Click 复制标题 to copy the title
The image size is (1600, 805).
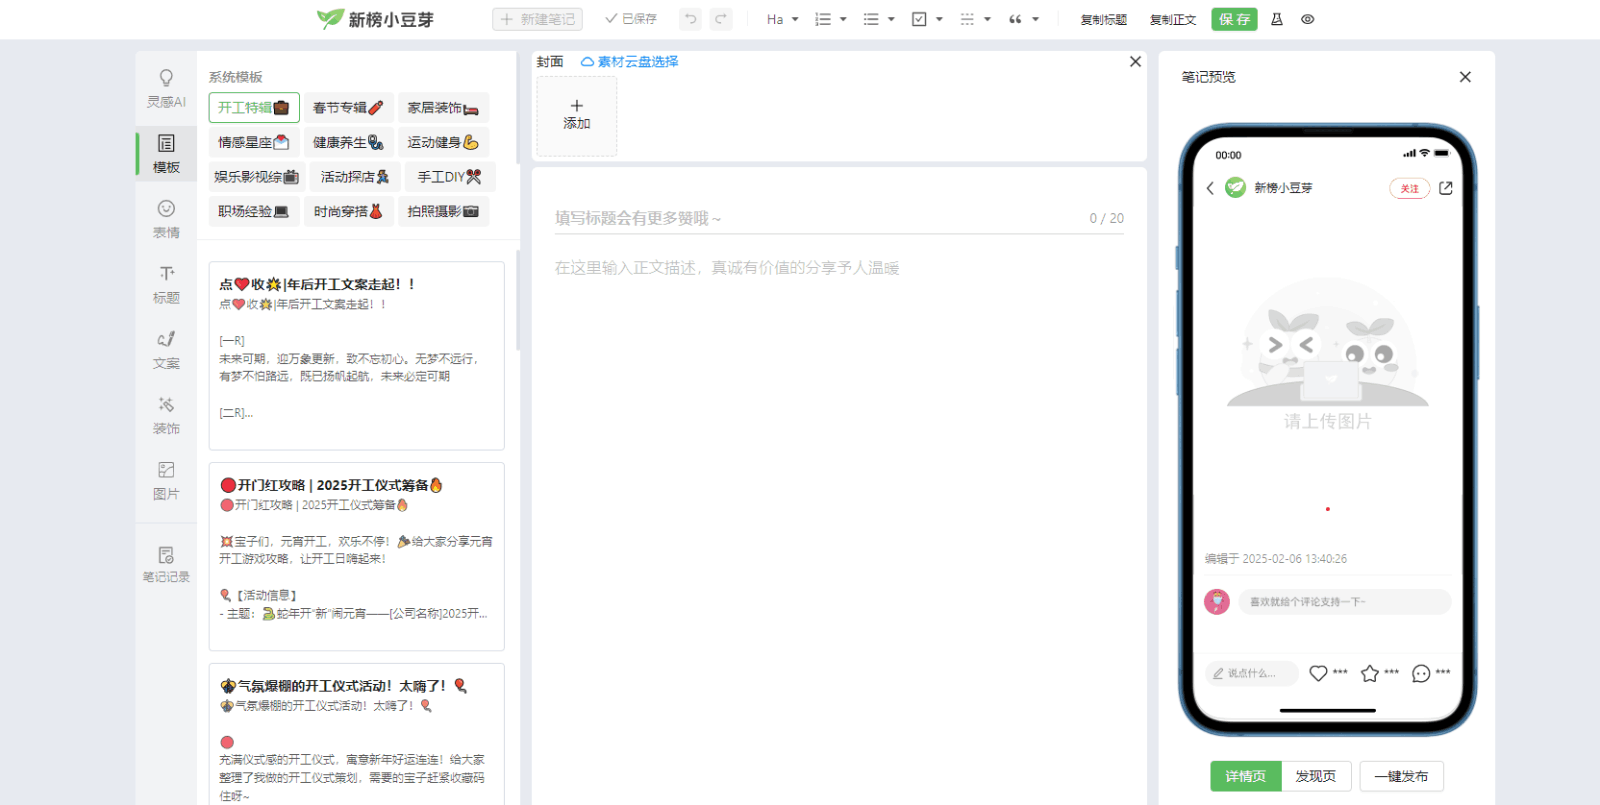tap(1103, 19)
